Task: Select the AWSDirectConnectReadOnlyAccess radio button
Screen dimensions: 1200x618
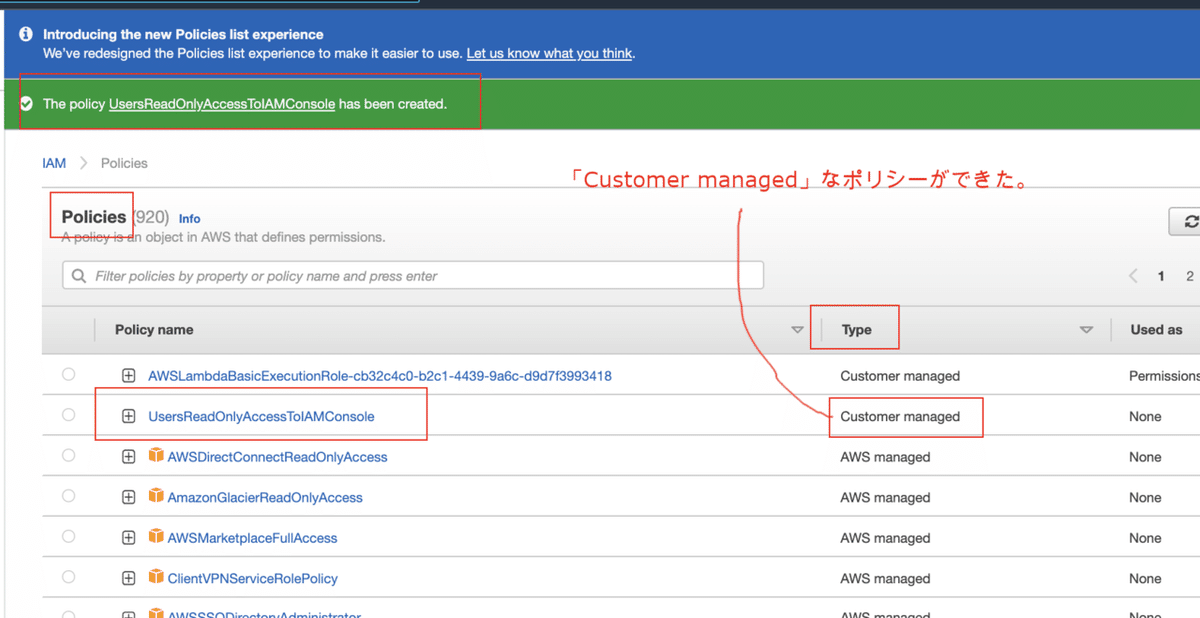Action: point(68,456)
